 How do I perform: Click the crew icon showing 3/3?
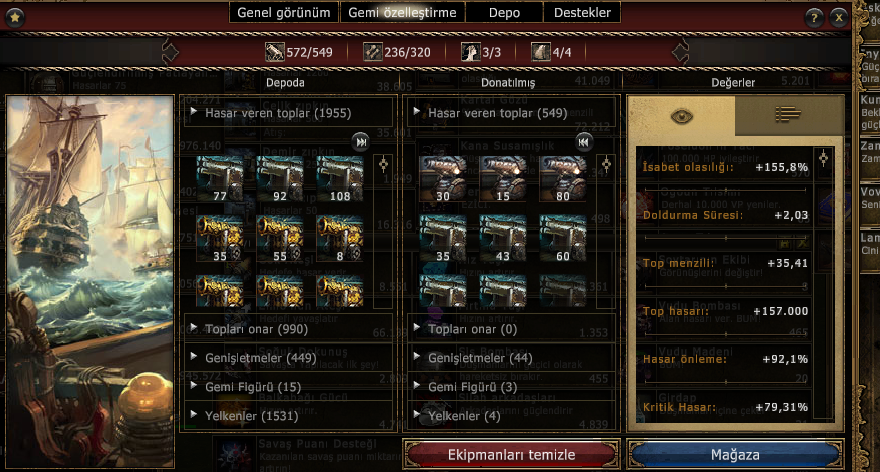coord(470,52)
